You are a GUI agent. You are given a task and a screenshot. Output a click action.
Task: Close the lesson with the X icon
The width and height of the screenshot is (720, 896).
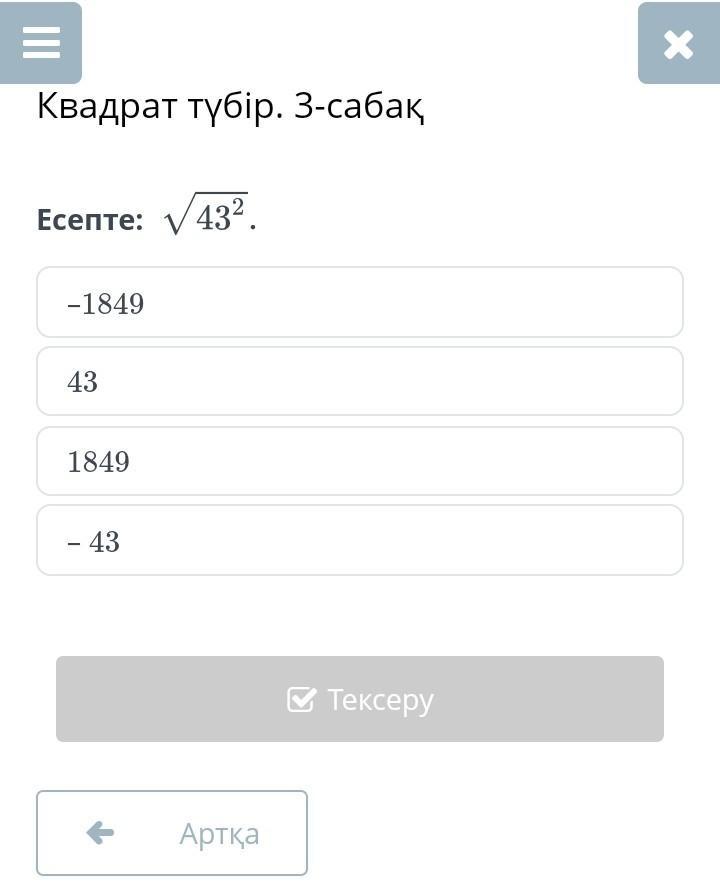[678, 44]
